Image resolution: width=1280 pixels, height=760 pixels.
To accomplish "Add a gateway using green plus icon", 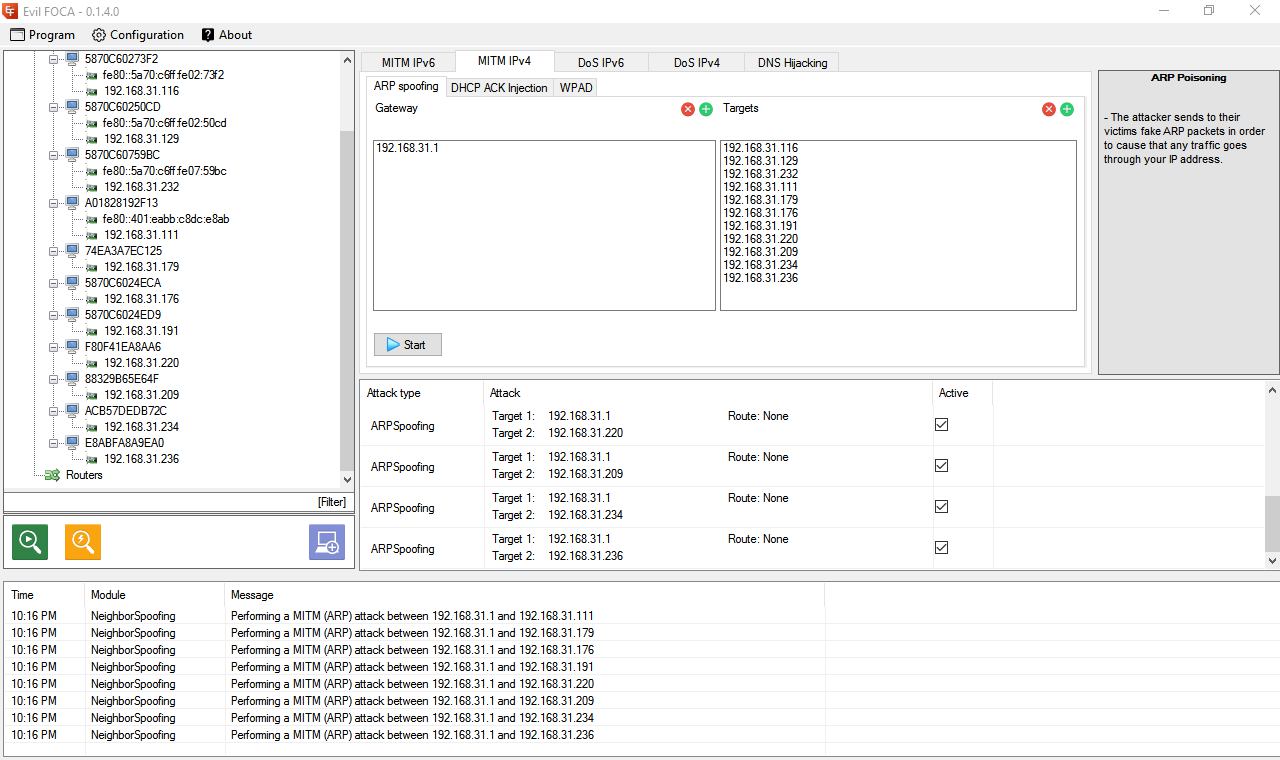I will pos(706,109).
